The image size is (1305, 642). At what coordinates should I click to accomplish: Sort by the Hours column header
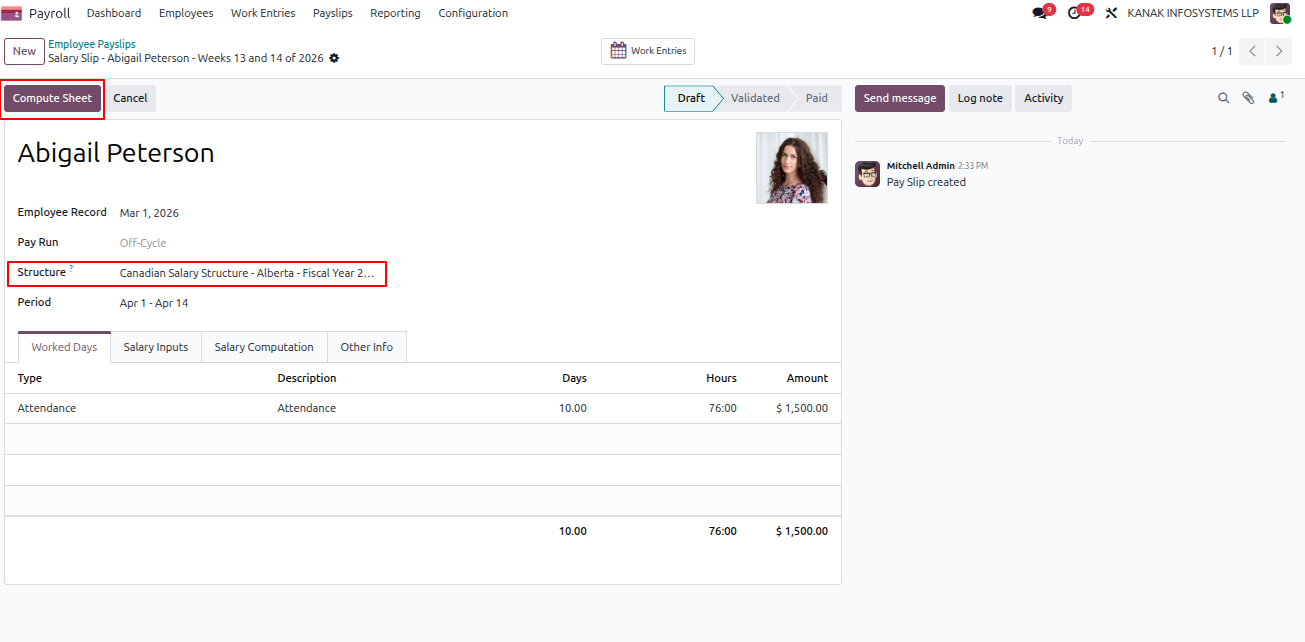[x=721, y=378]
